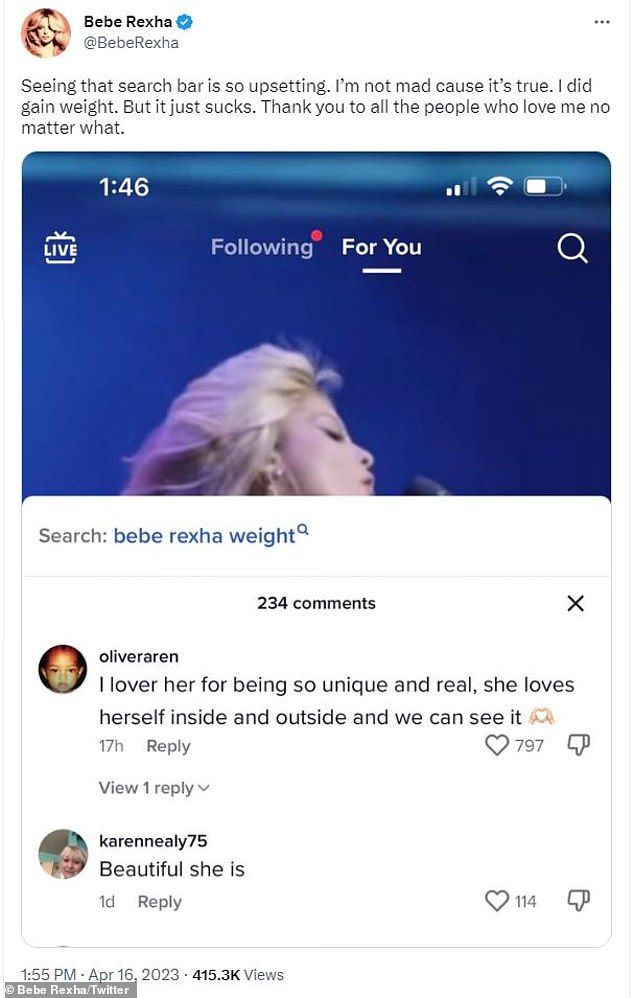Switch to the Following tab

click(x=262, y=247)
